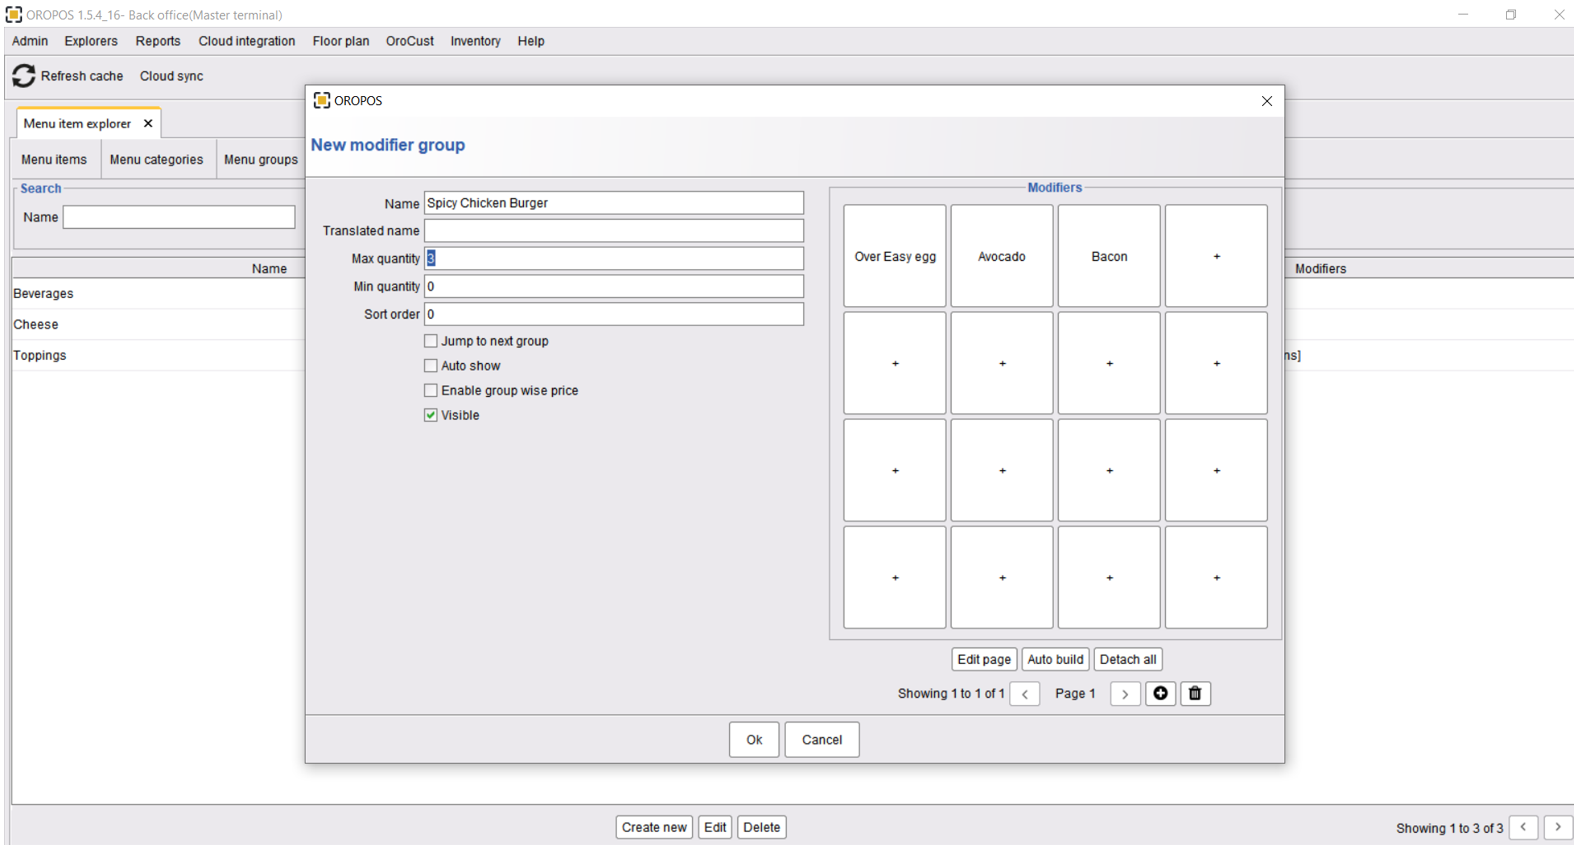Click the Sort order input field
This screenshot has height=845, width=1574.
pos(614,314)
